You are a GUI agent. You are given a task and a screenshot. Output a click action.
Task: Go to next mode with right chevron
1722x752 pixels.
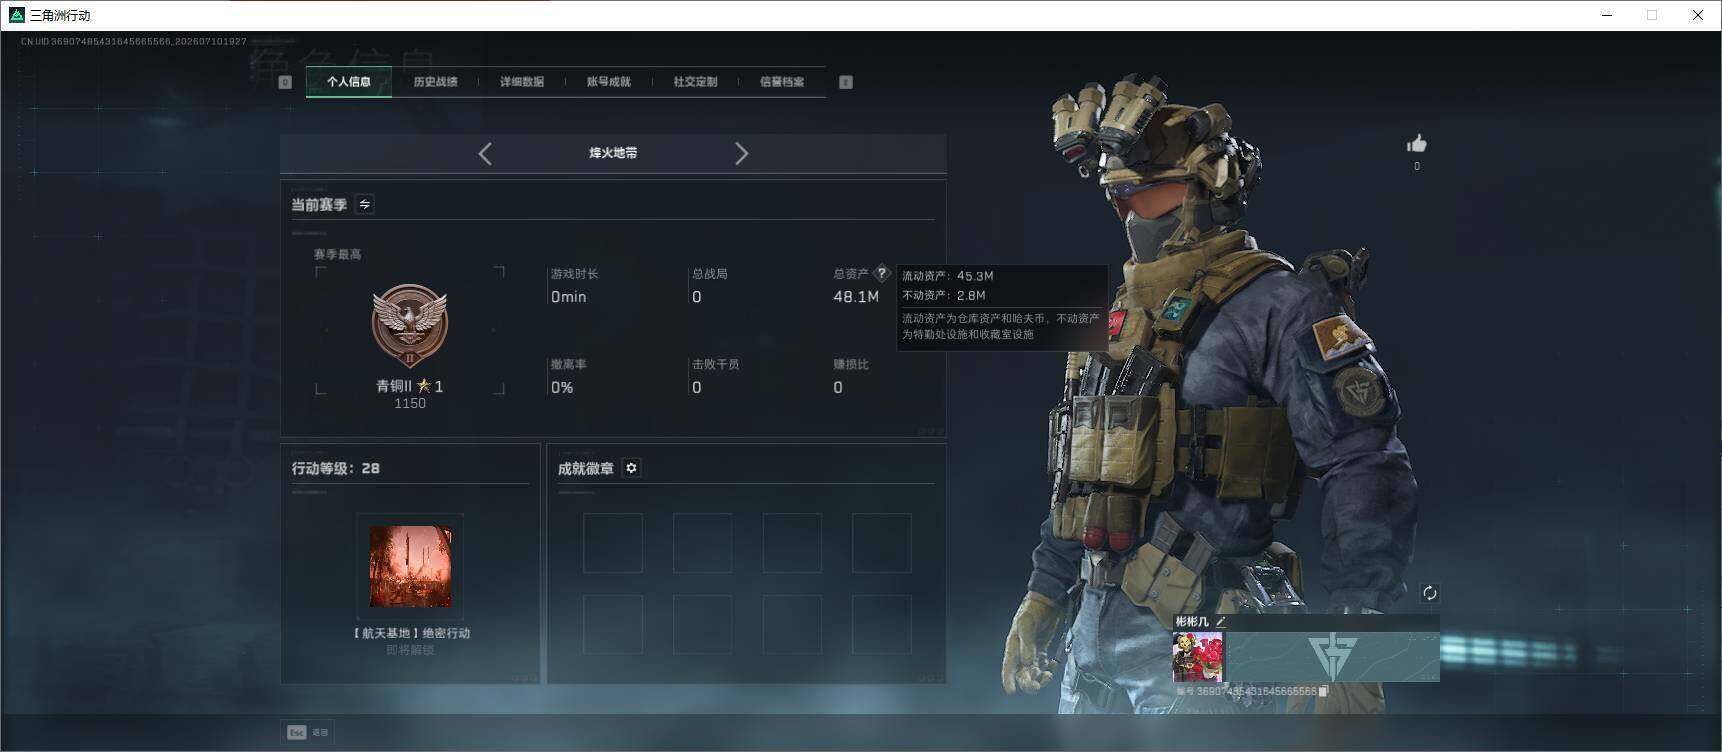[741, 154]
